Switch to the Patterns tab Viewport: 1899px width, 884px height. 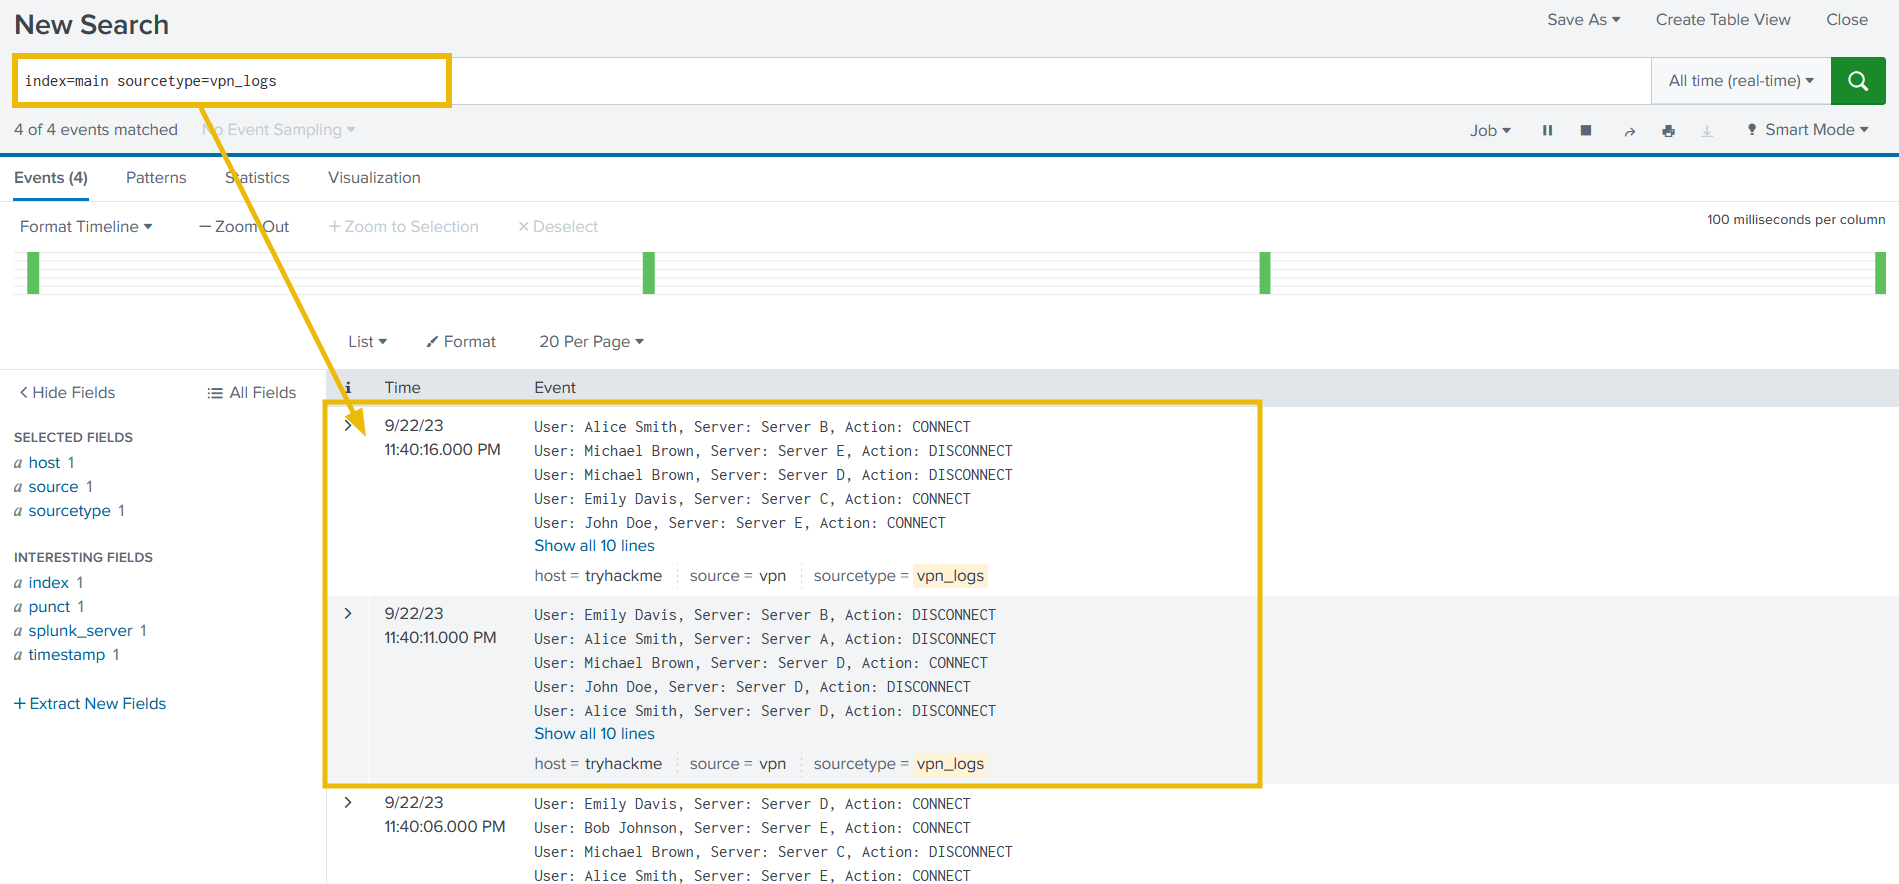pos(156,178)
